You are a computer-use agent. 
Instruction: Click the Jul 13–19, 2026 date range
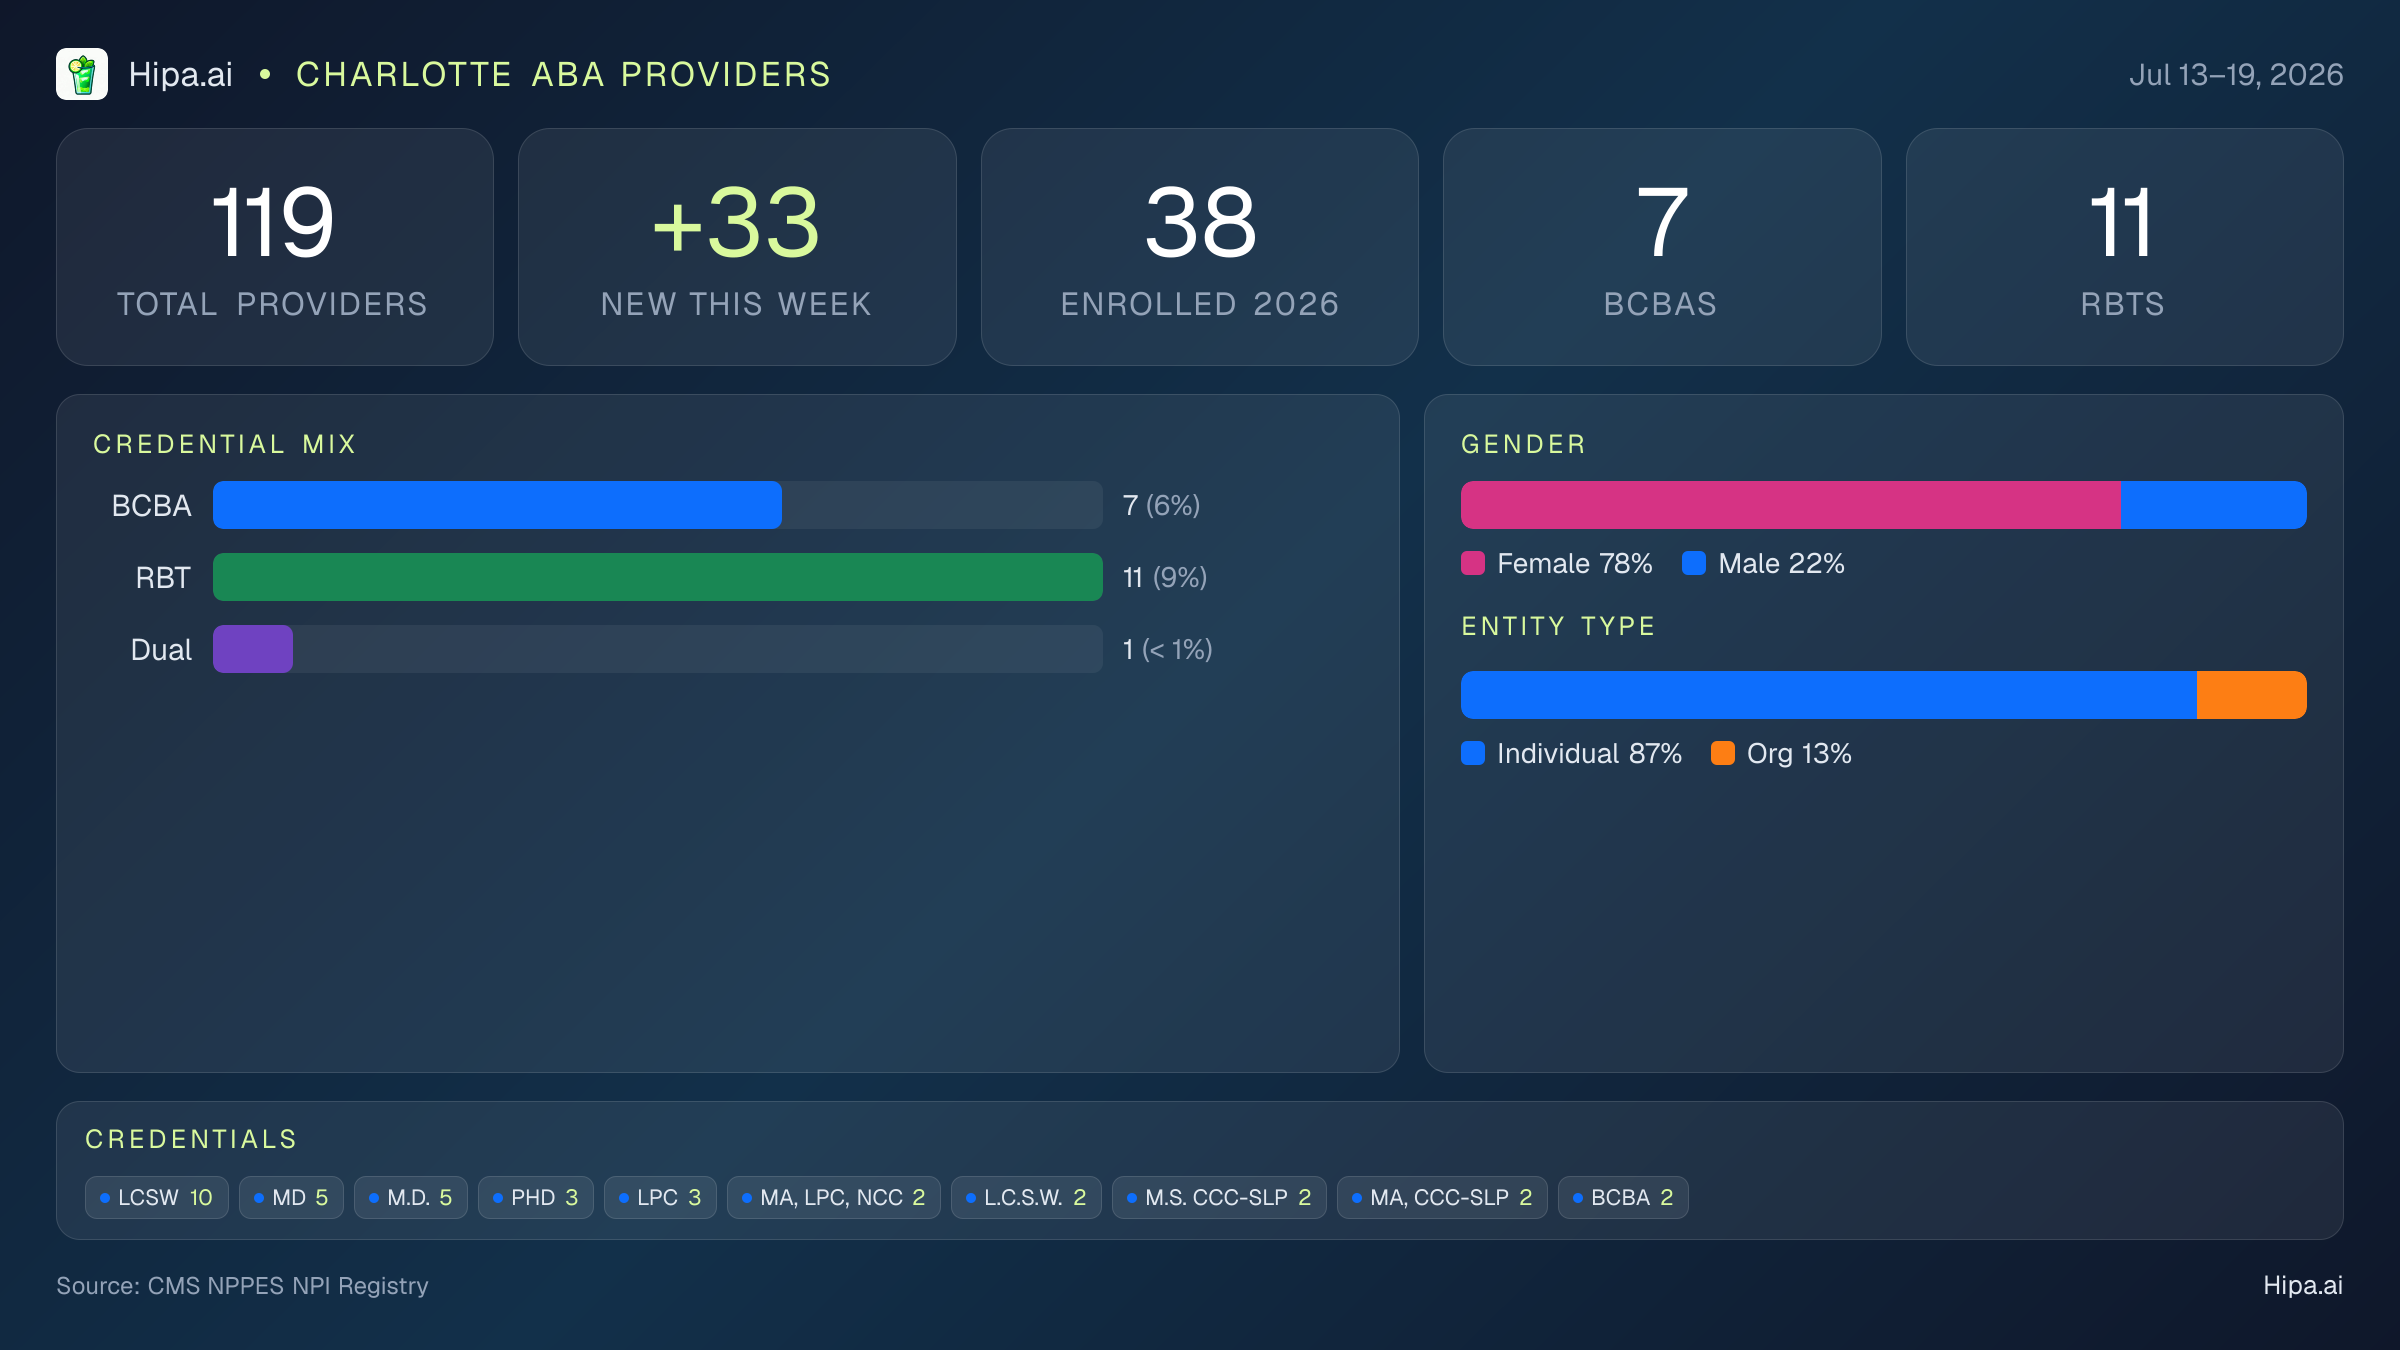pyautogui.click(x=2236, y=75)
